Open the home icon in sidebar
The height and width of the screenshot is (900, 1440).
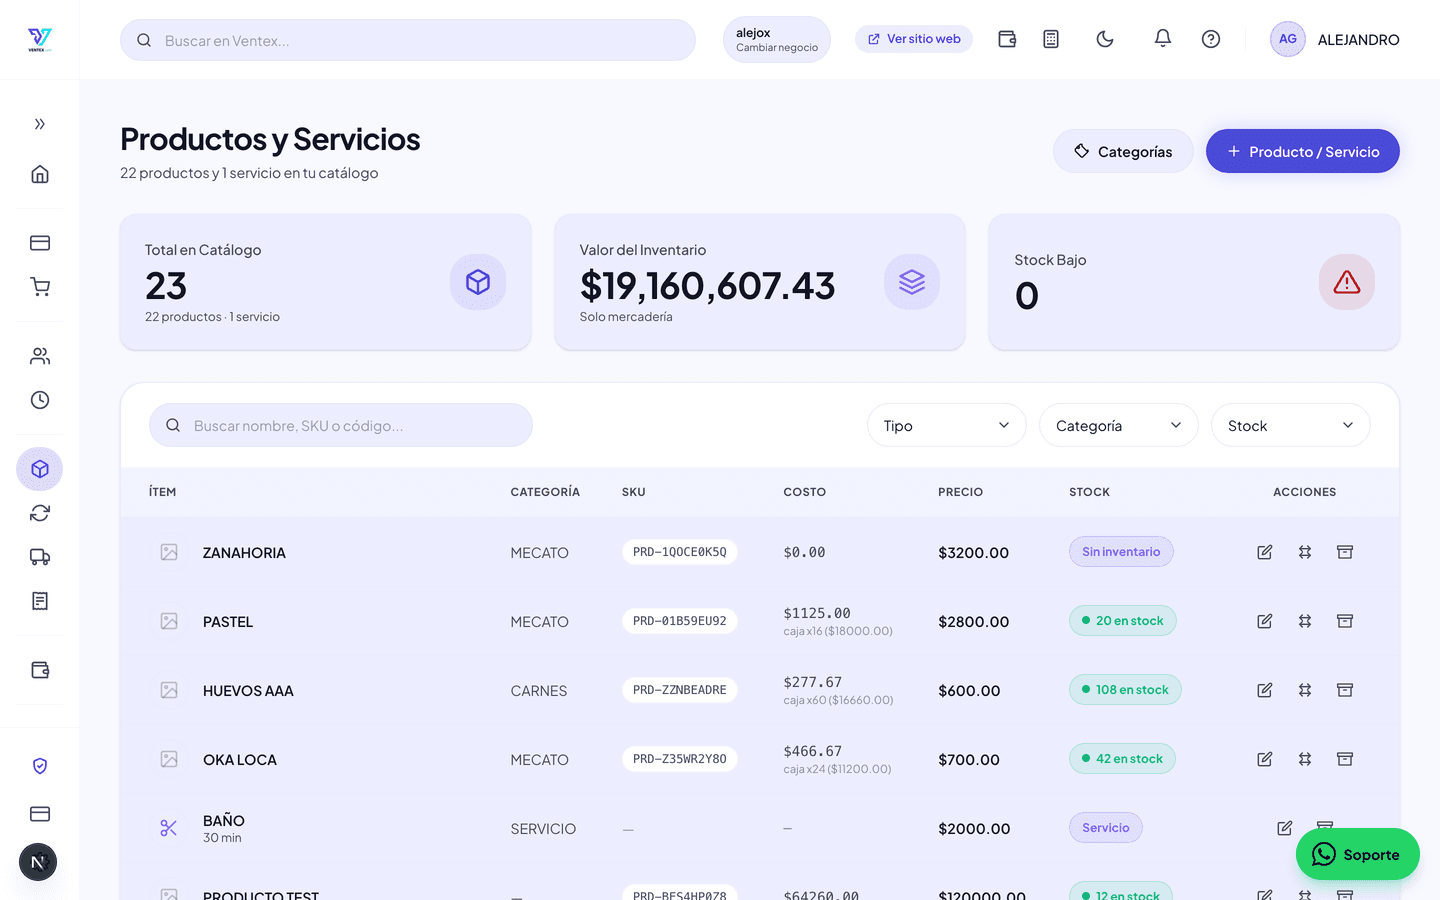40,174
